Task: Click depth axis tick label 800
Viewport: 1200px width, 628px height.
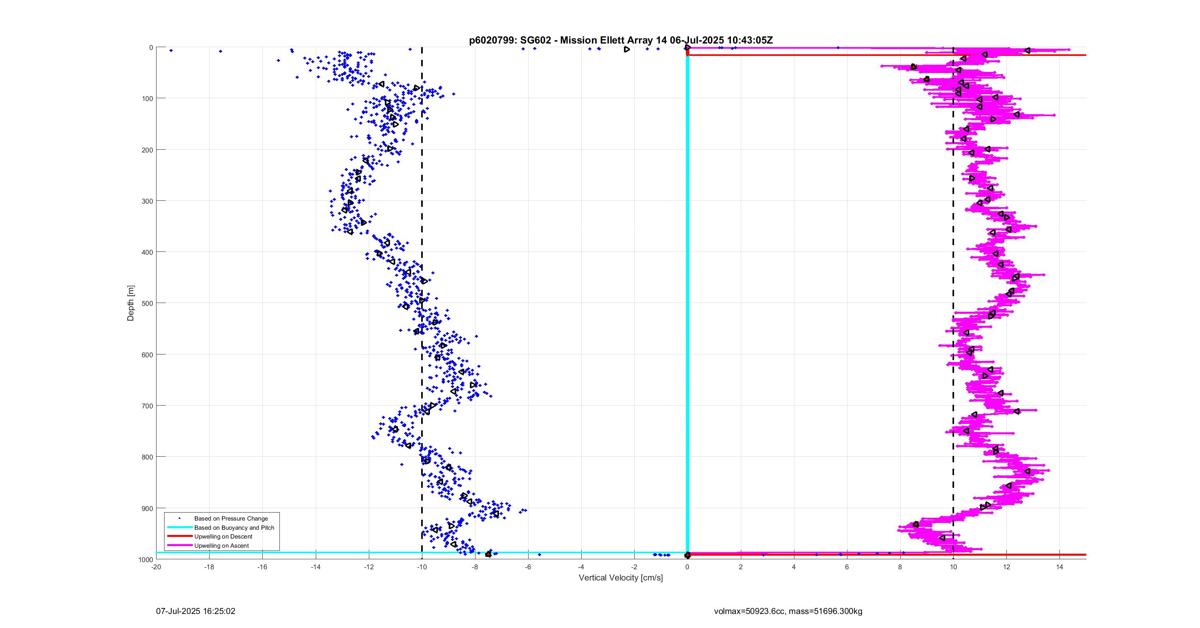Action: click(146, 457)
